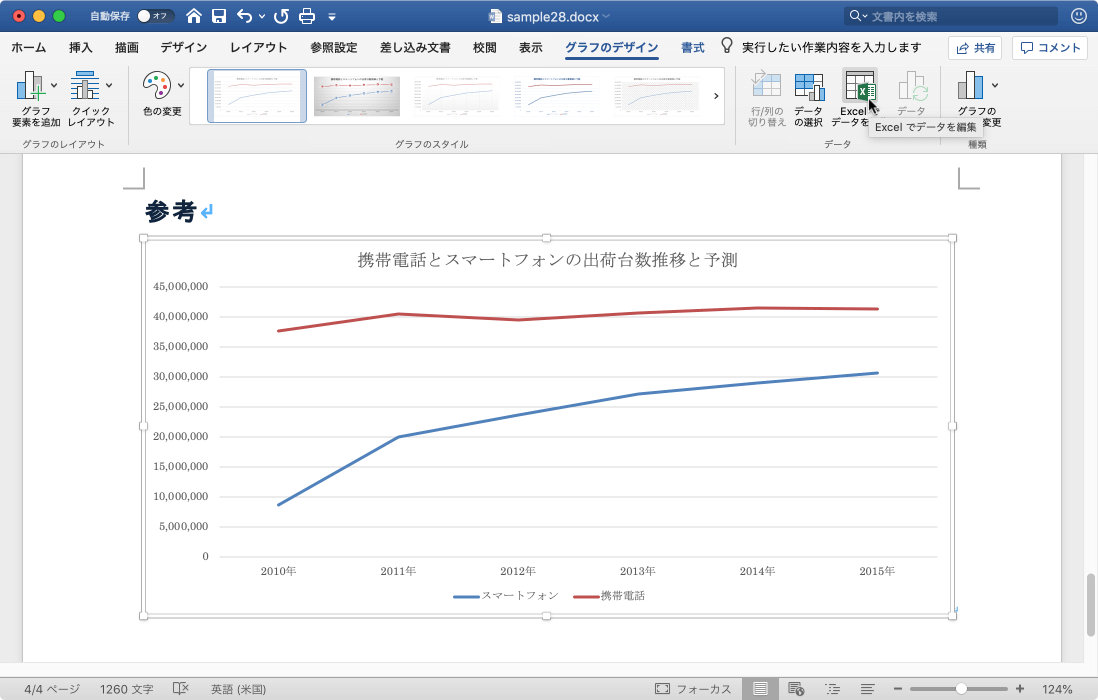The image size is (1098, 700).
Task: Click the 共有 (Share) button
Action: [x=973, y=47]
